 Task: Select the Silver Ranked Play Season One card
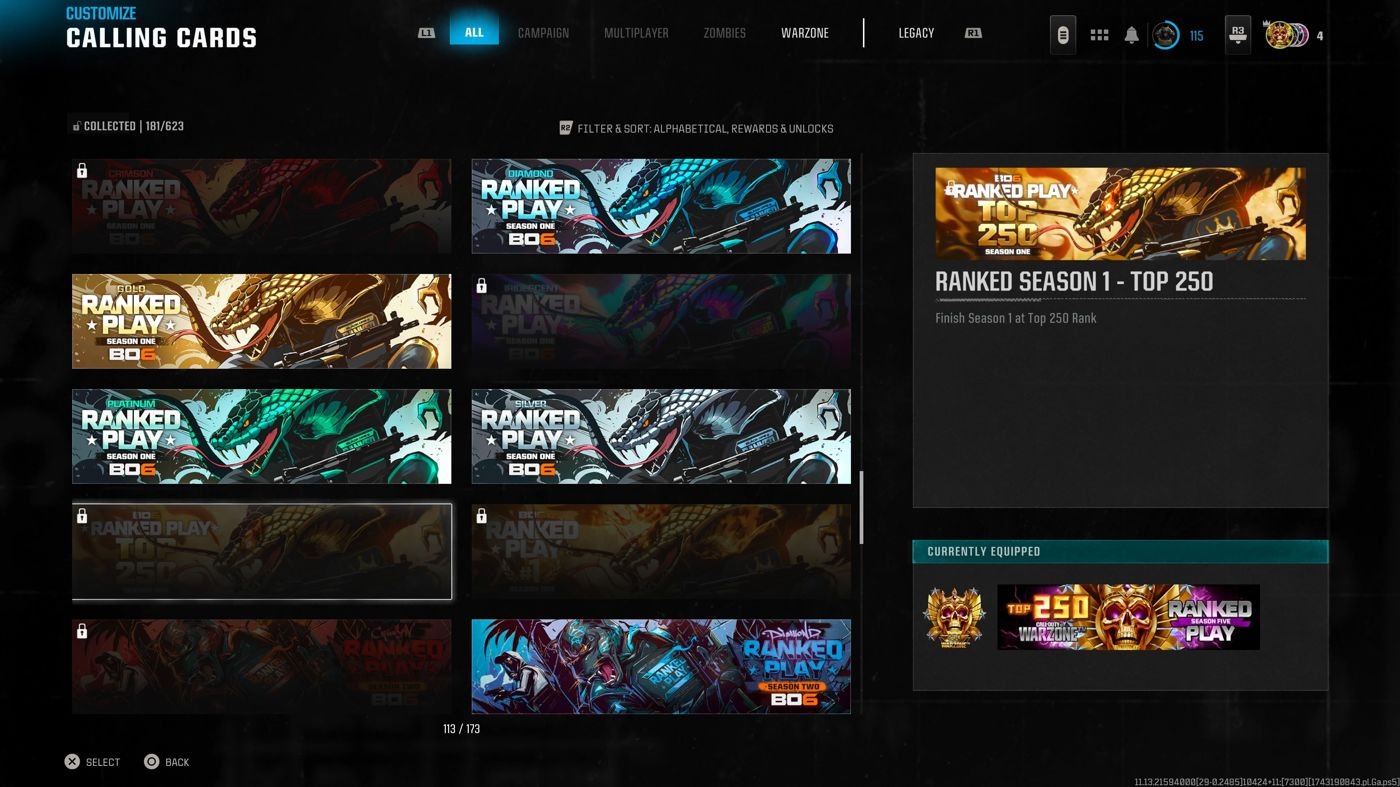pos(661,436)
